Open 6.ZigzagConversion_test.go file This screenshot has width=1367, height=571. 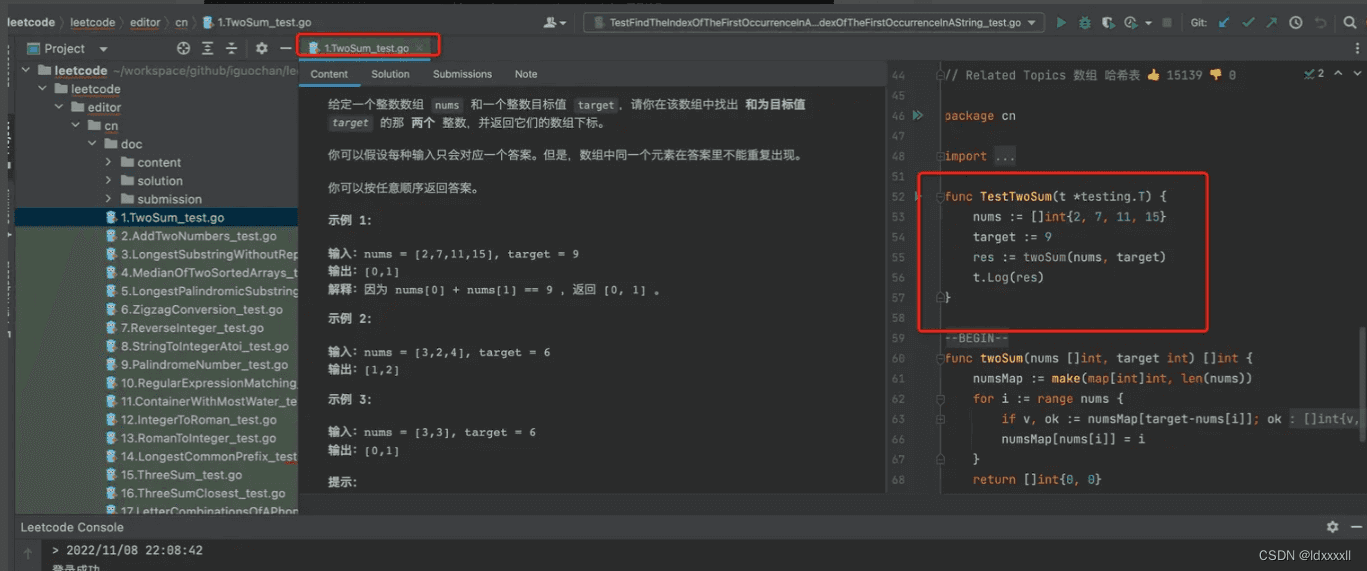click(x=201, y=310)
